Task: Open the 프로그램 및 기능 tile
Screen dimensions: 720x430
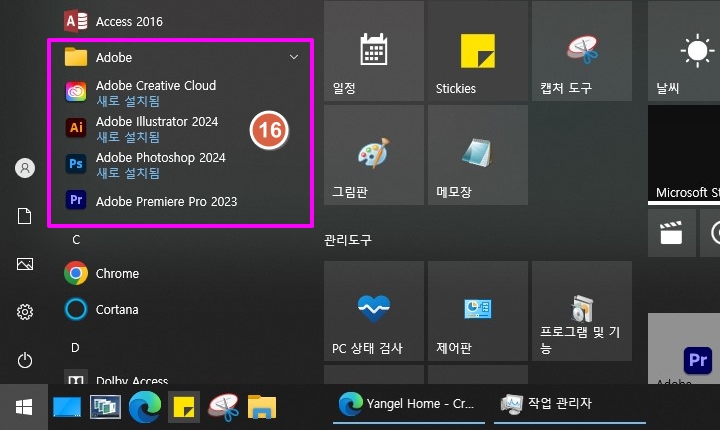Action: [582, 311]
